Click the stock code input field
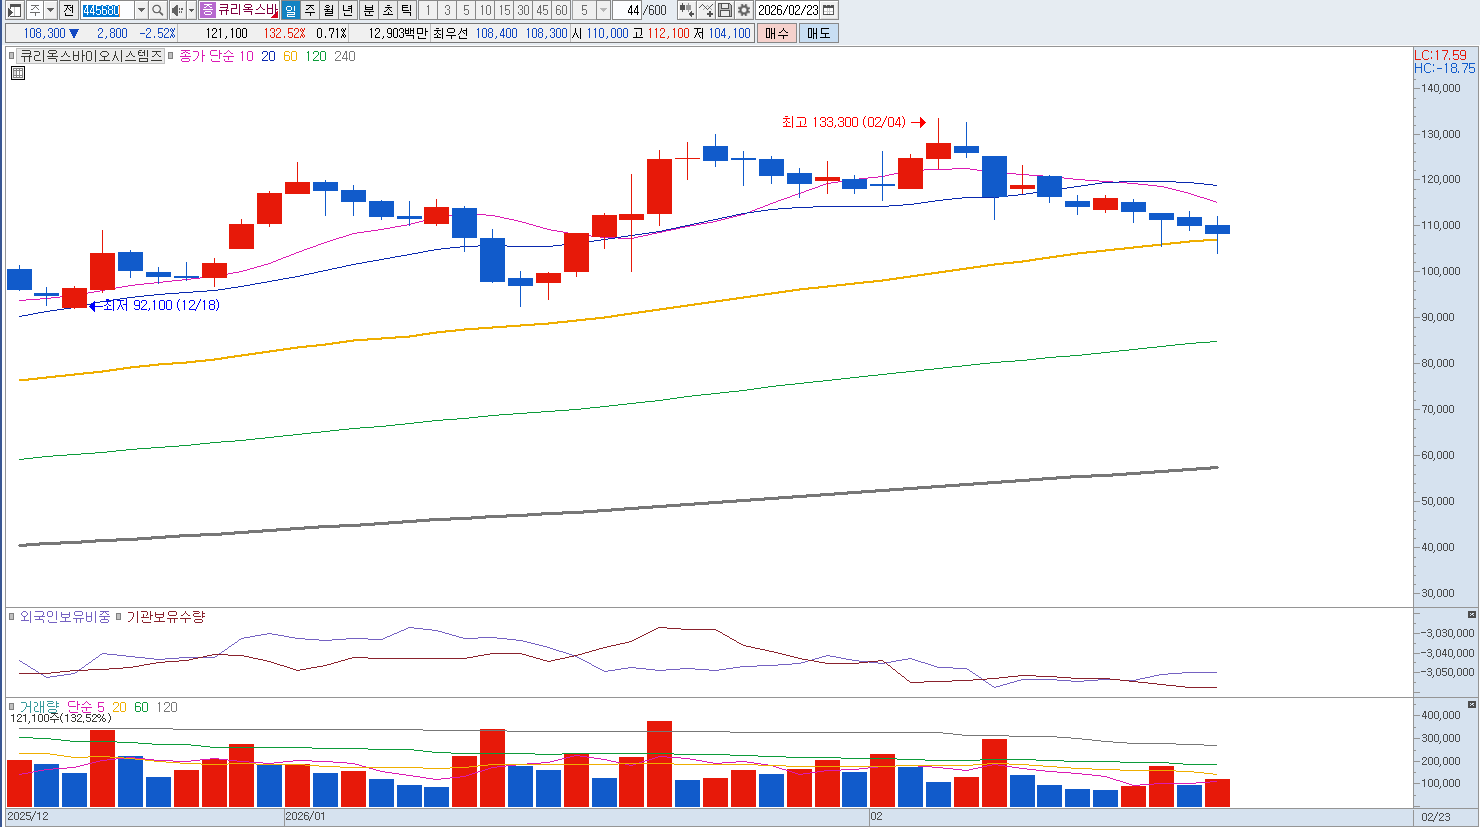 coord(106,10)
